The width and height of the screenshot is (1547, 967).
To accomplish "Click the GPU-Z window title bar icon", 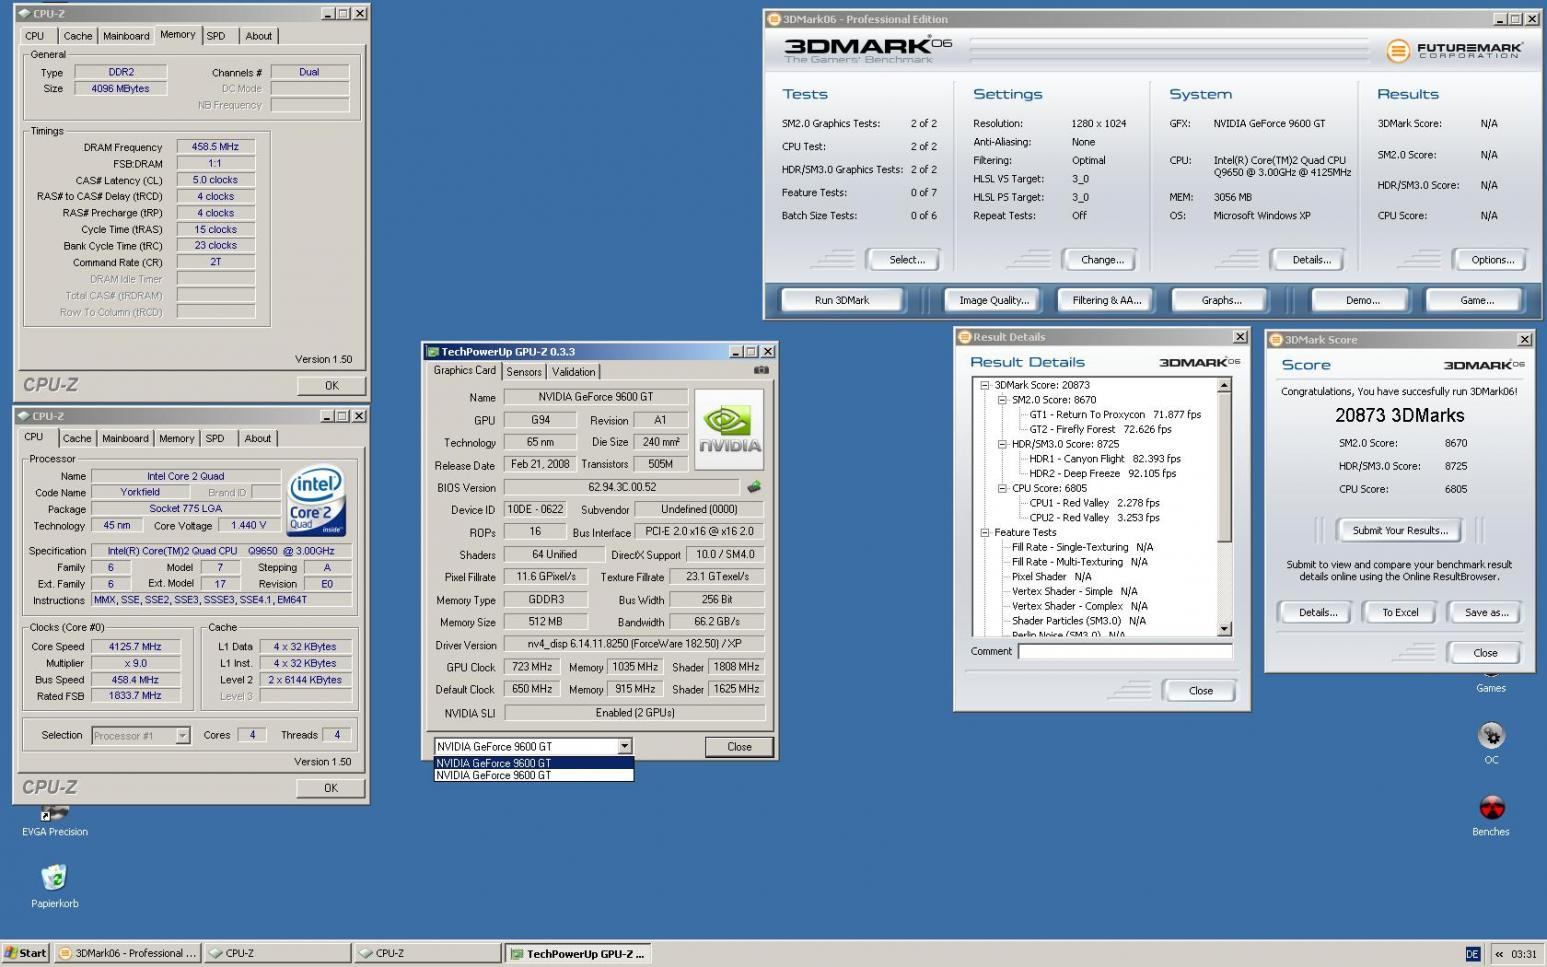I will click(432, 351).
